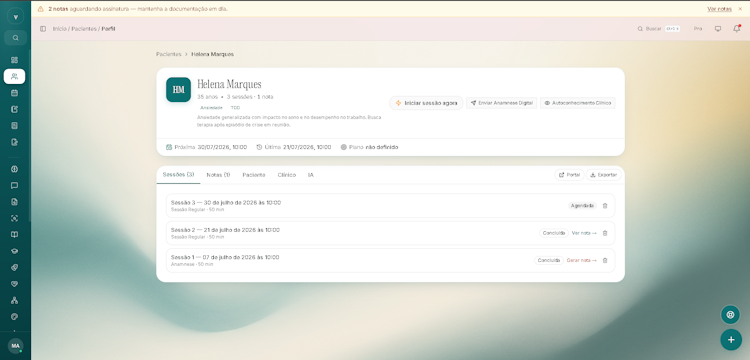Open the MA user avatar menu
The width and height of the screenshot is (750, 360).
(15, 346)
